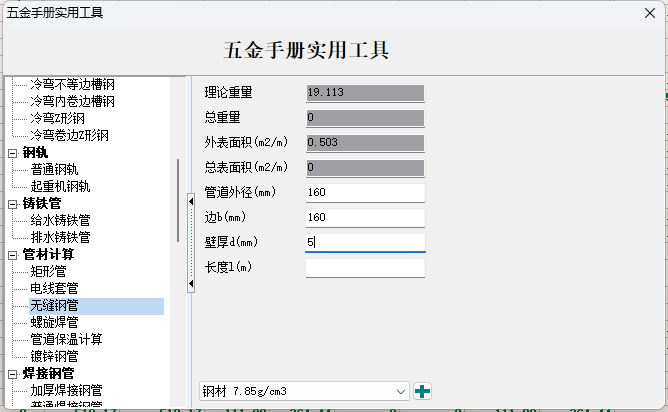Click the green plus add-material icon
This screenshot has height=412, width=668.
422,391
